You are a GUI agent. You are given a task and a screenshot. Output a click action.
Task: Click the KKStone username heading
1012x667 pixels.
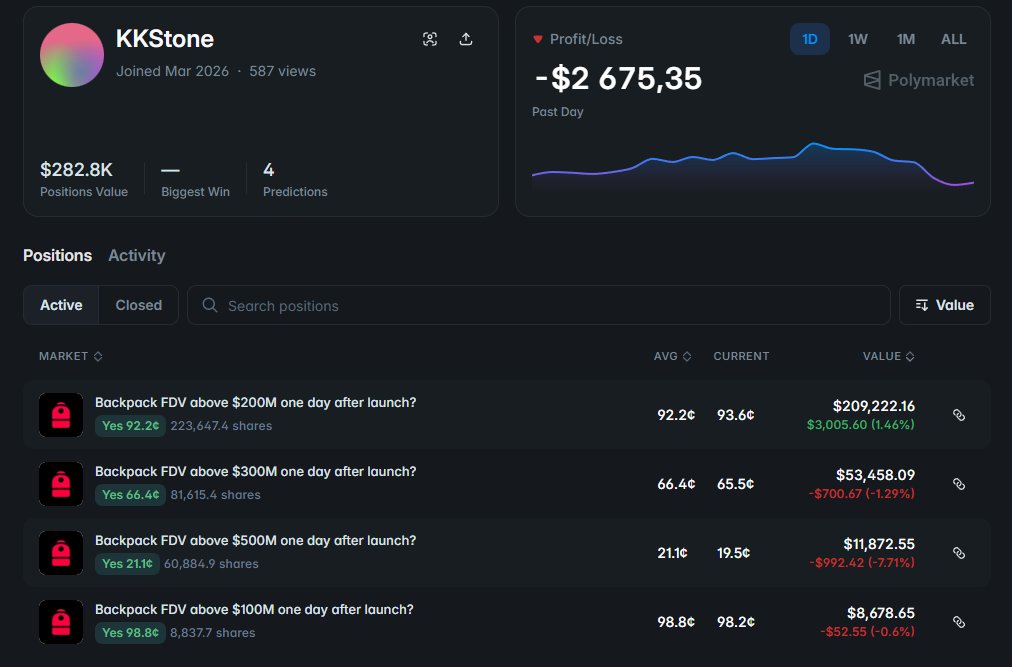click(165, 39)
